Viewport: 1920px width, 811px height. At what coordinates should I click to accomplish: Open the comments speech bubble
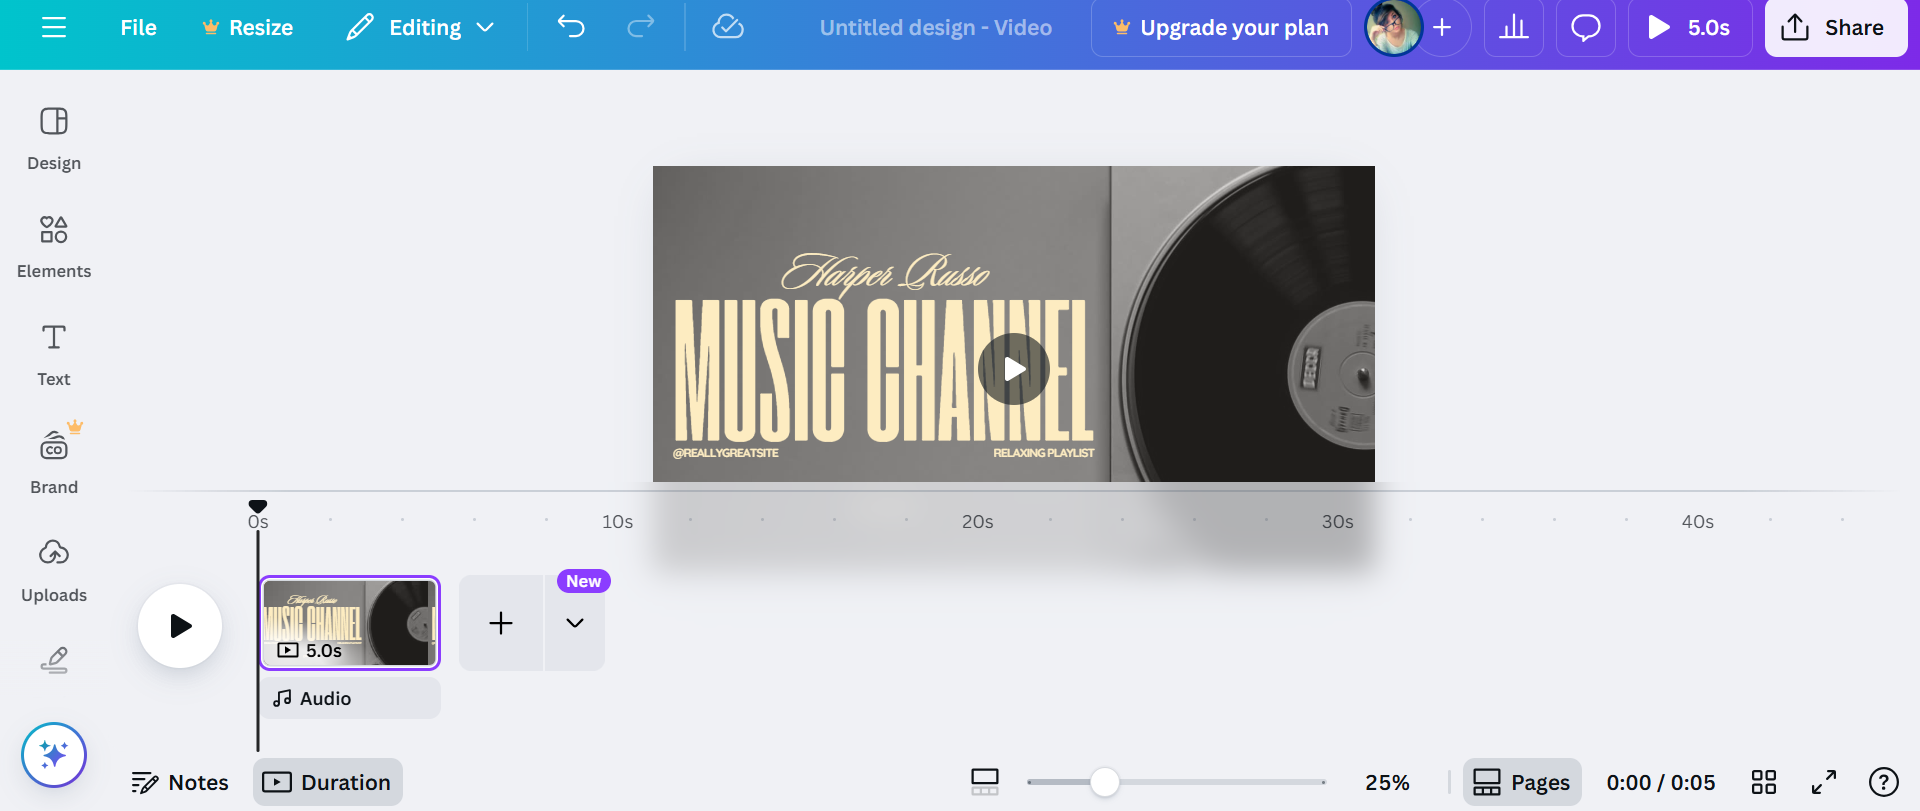(1586, 28)
